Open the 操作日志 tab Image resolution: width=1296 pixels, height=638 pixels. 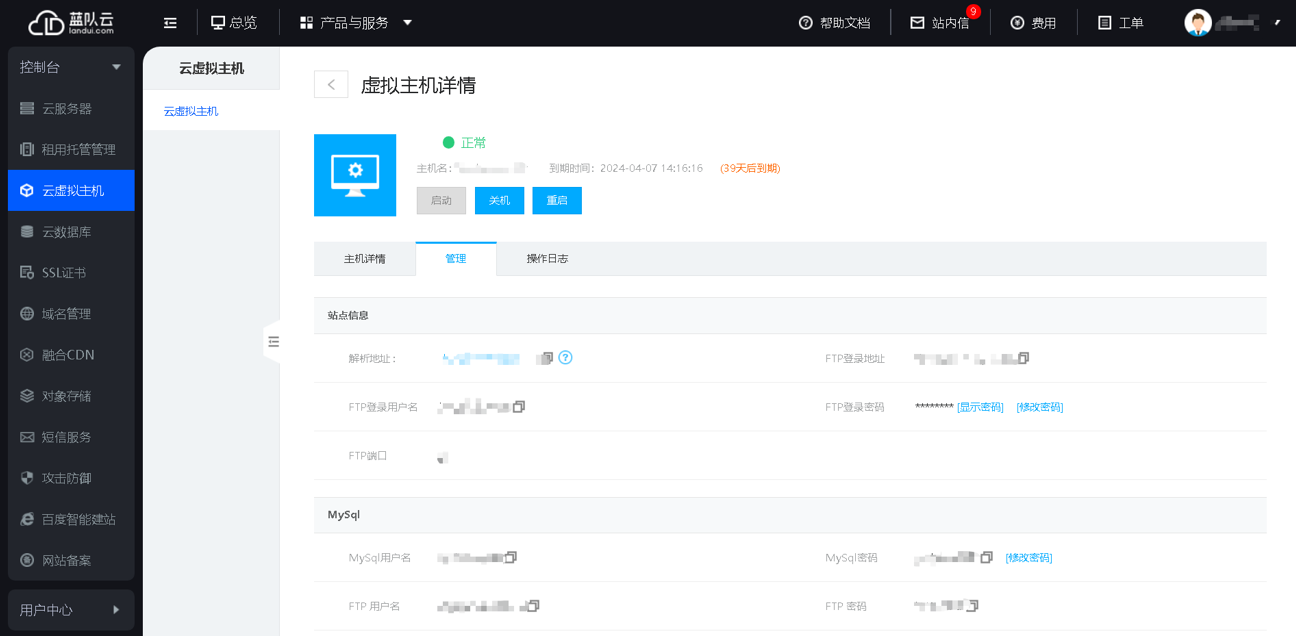click(x=548, y=258)
